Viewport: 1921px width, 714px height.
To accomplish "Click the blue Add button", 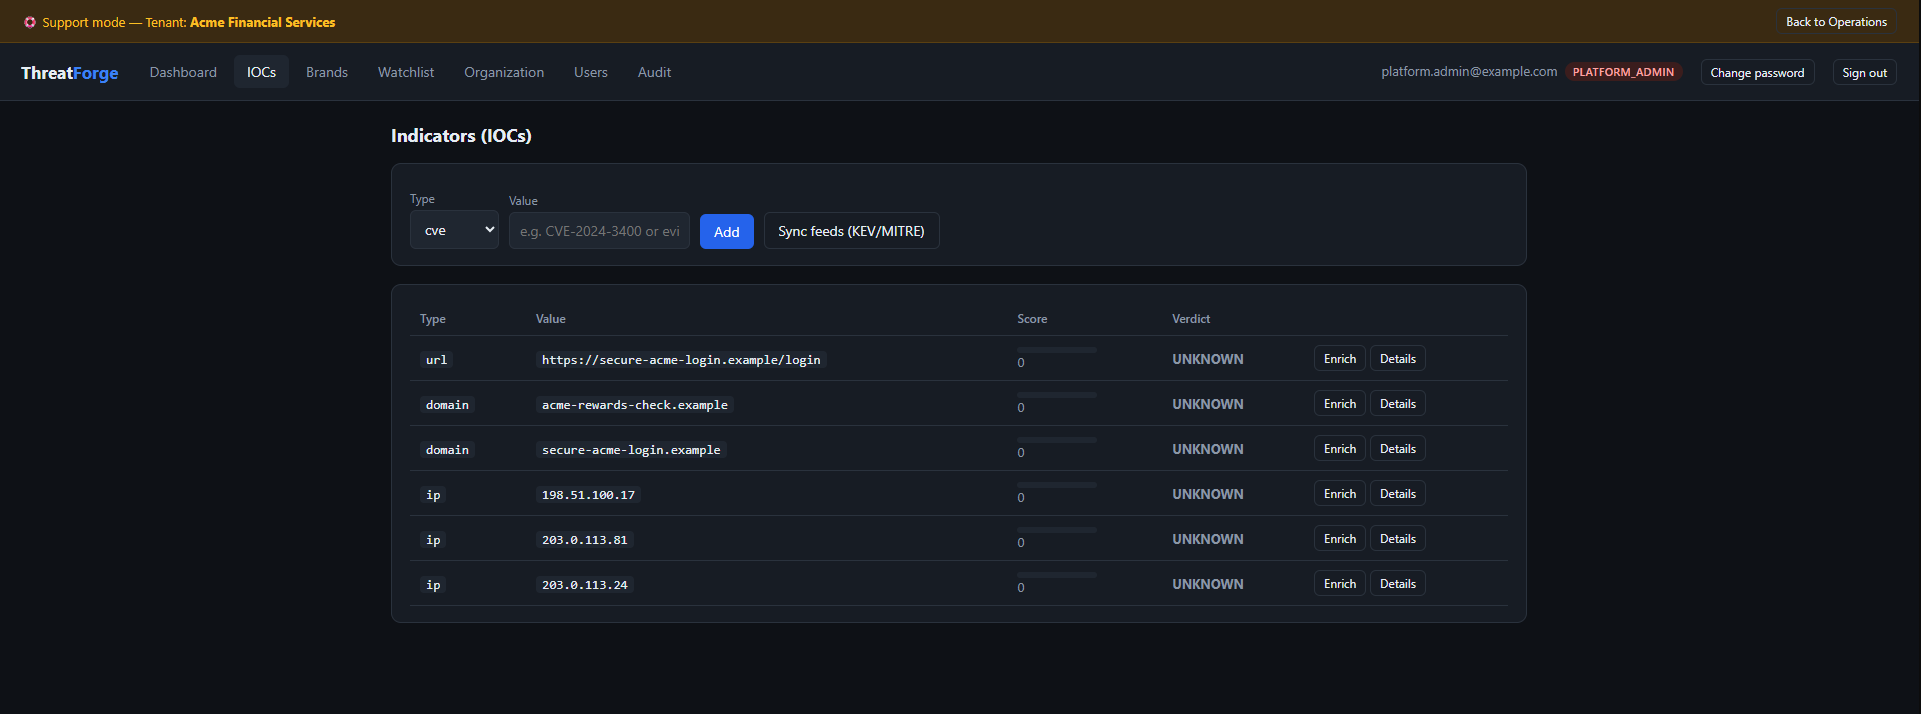I will tap(727, 231).
